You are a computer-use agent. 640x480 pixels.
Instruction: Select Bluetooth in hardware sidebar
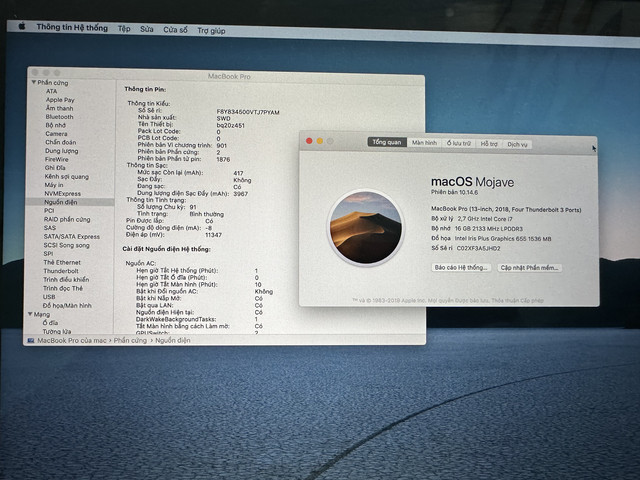60,116
